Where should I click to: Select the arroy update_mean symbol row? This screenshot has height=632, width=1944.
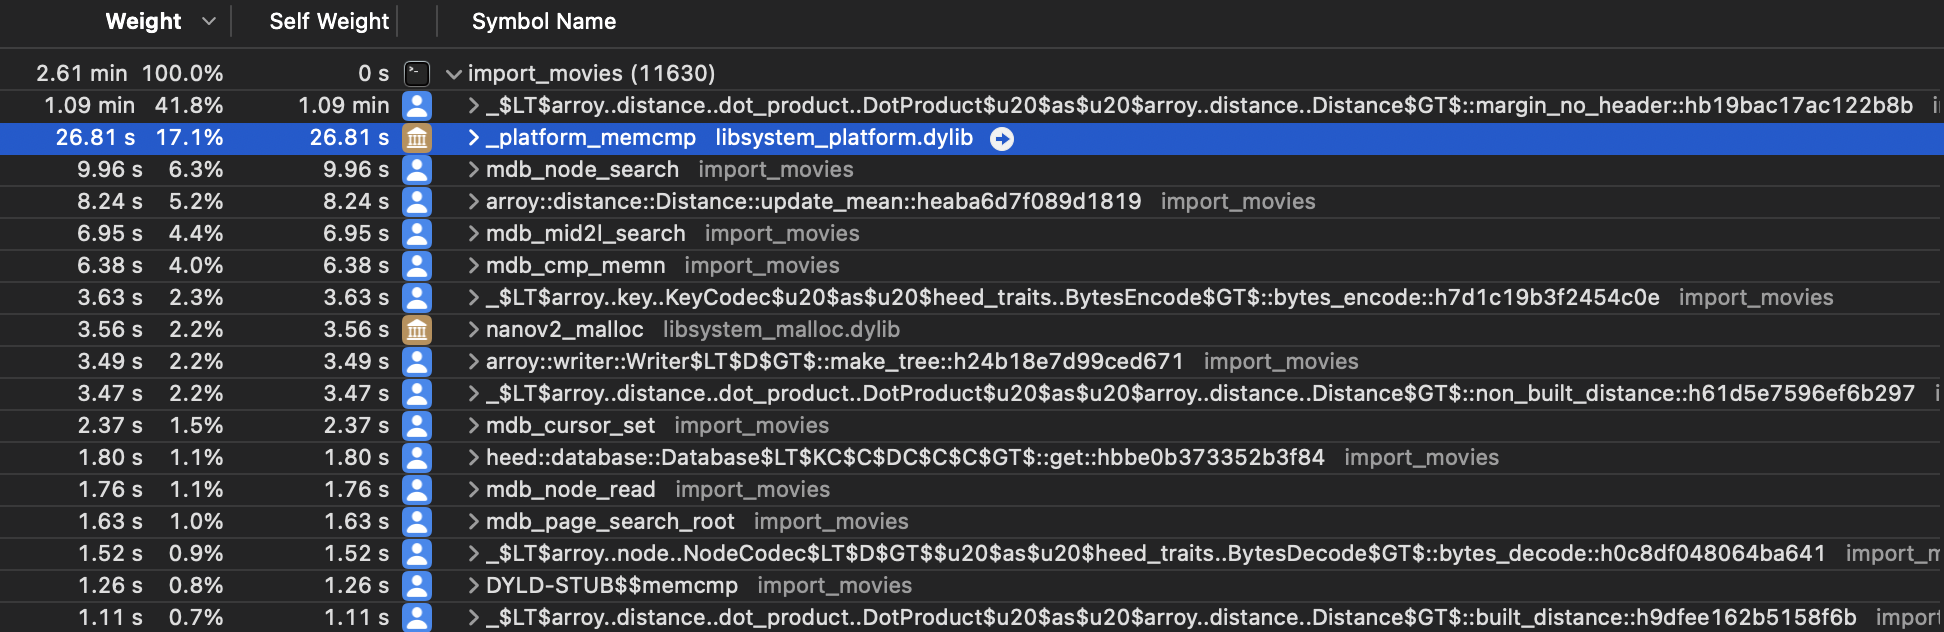(812, 202)
